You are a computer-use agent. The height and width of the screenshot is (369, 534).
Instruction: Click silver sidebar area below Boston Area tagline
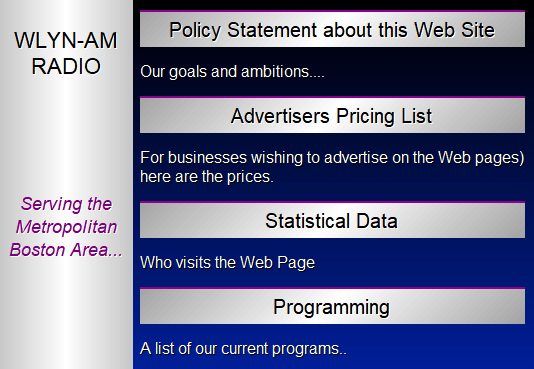point(66,315)
